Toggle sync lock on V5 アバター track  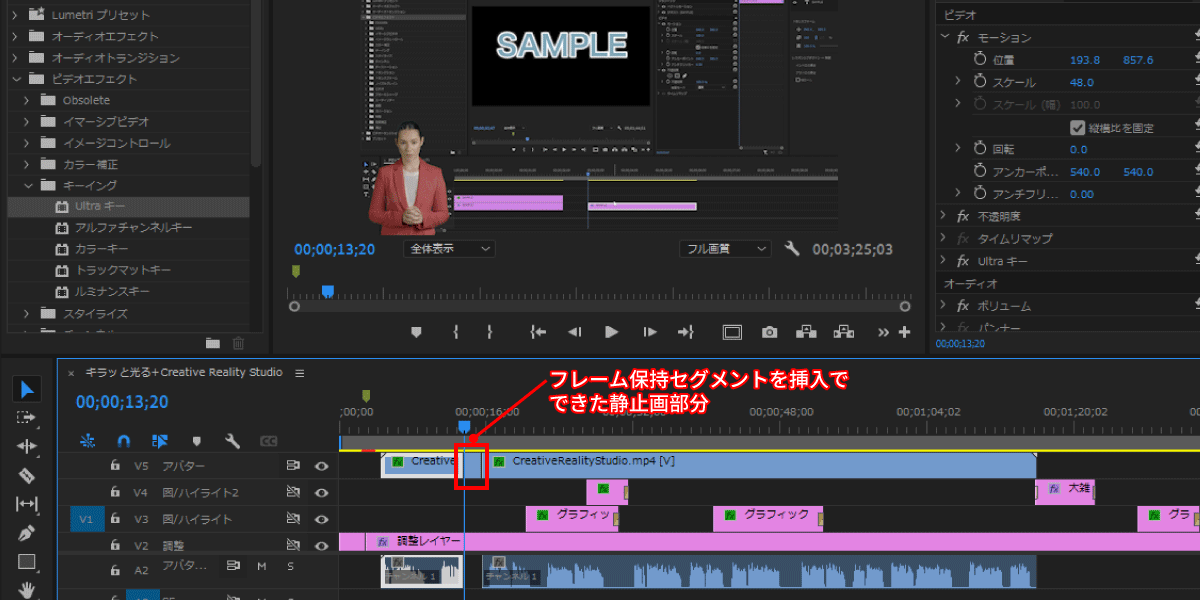(294, 466)
